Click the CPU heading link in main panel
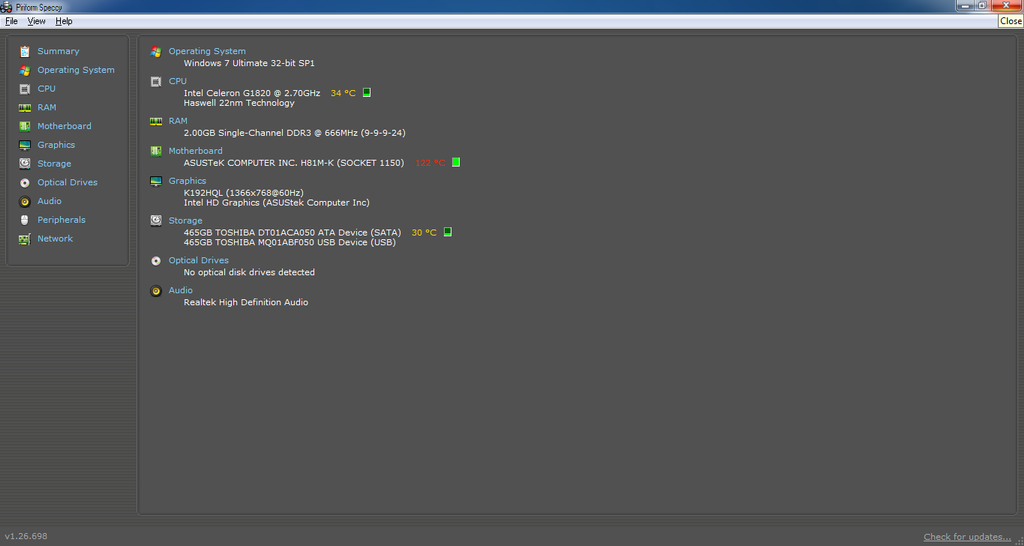 (178, 81)
